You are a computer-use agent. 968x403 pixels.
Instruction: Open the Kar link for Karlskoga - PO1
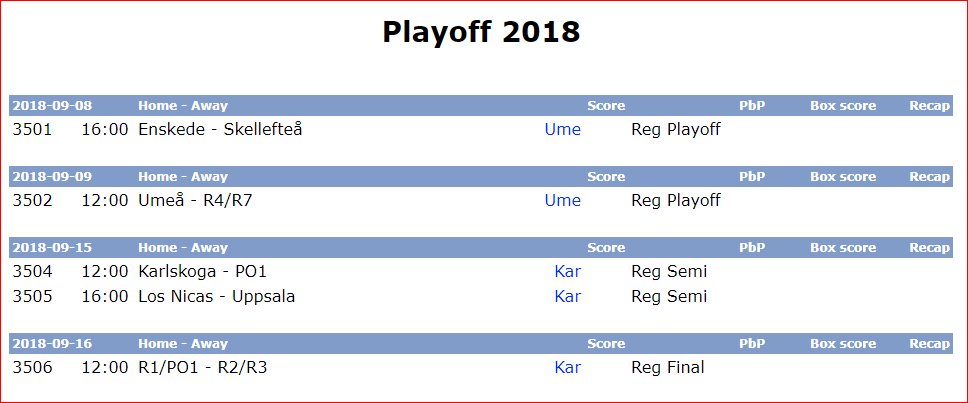(x=567, y=272)
